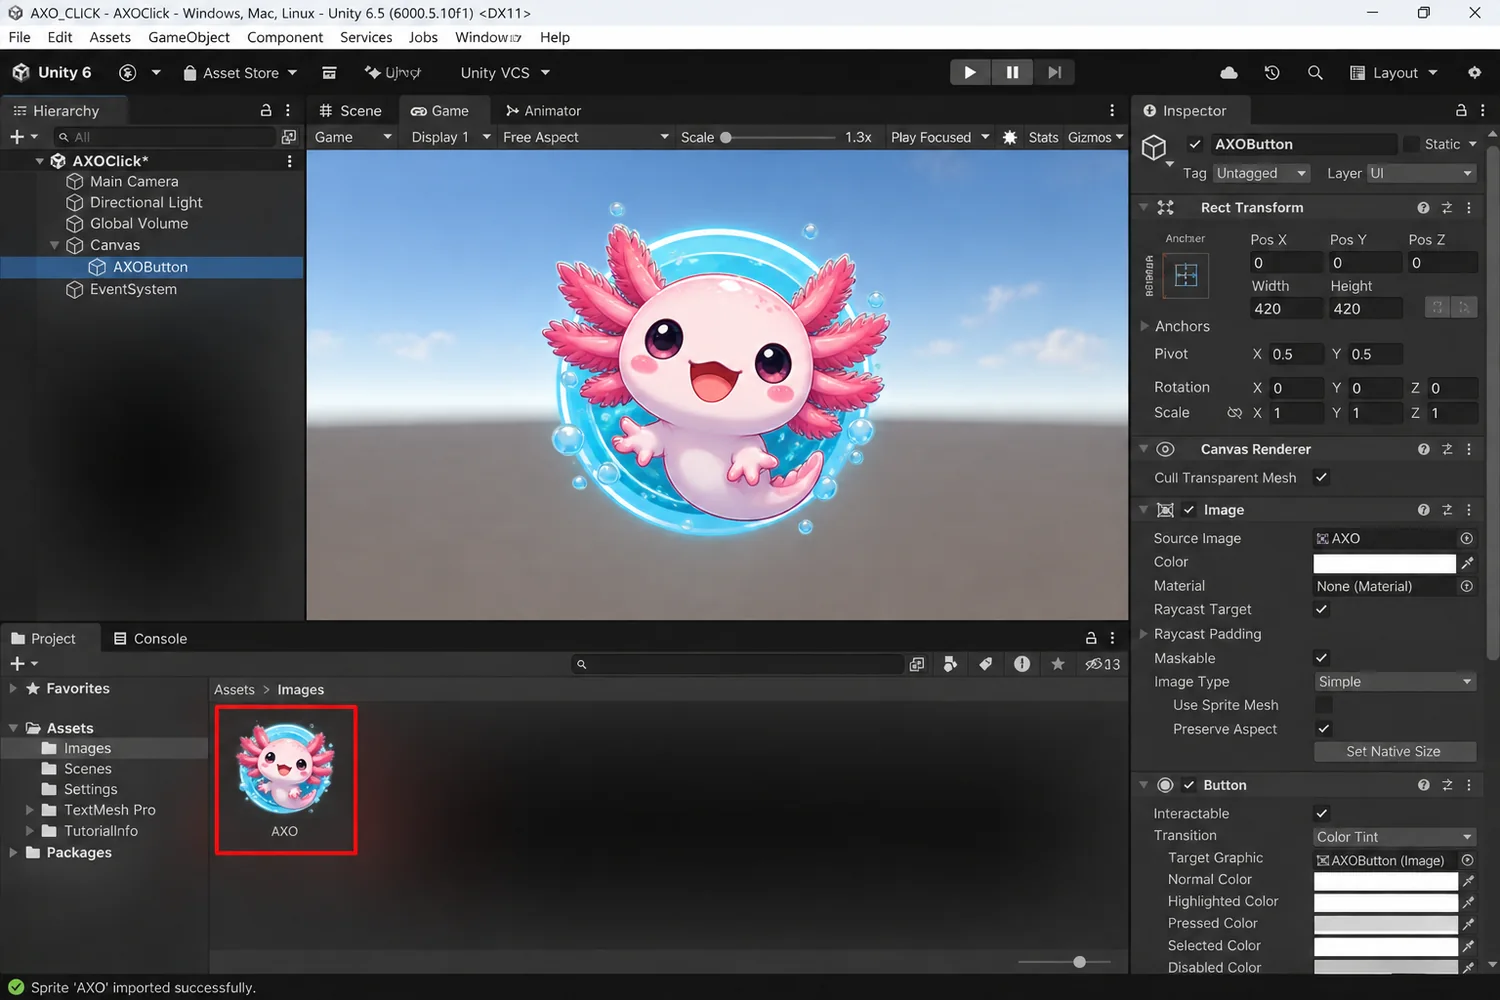1500x1000 pixels.
Task: Expand the Anchors section
Action: [x=1145, y=326]
